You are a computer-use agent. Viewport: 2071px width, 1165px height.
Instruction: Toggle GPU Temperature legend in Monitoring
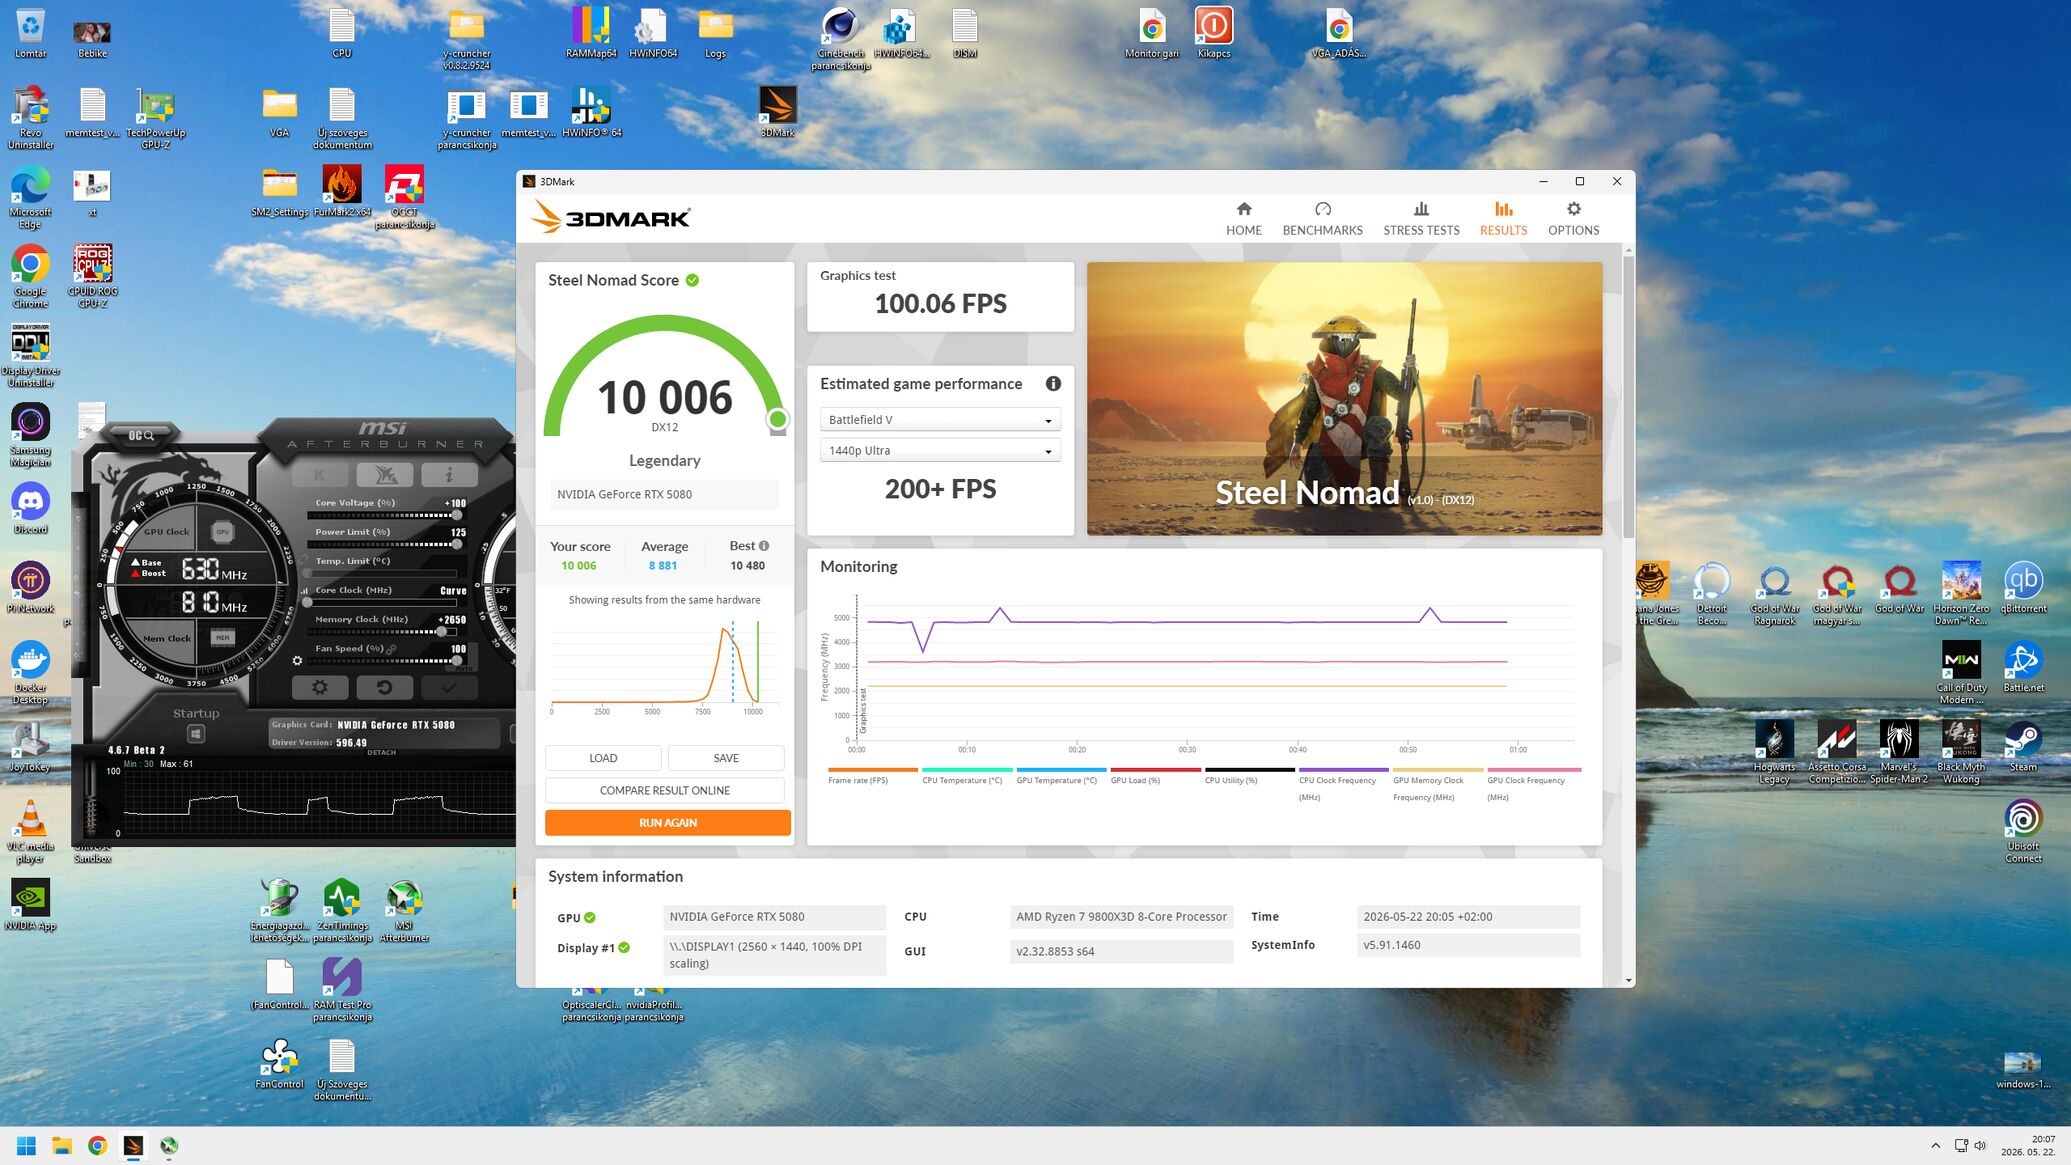[1061, 777]
